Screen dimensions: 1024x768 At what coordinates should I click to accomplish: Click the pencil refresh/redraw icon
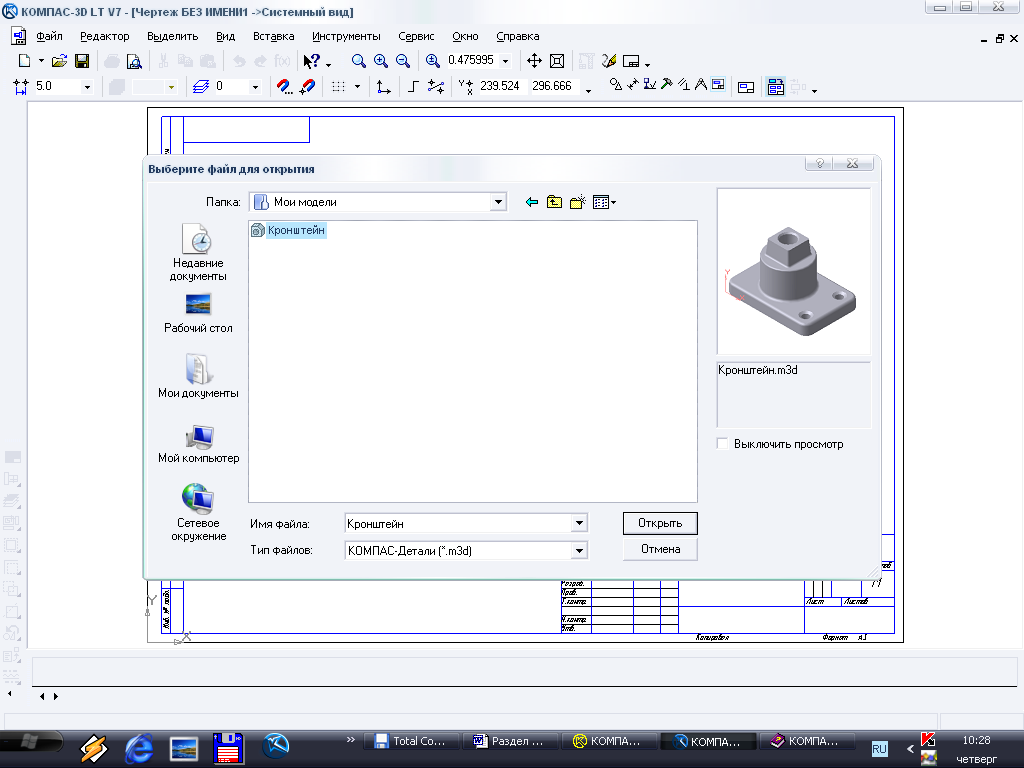tap(609, 61)
